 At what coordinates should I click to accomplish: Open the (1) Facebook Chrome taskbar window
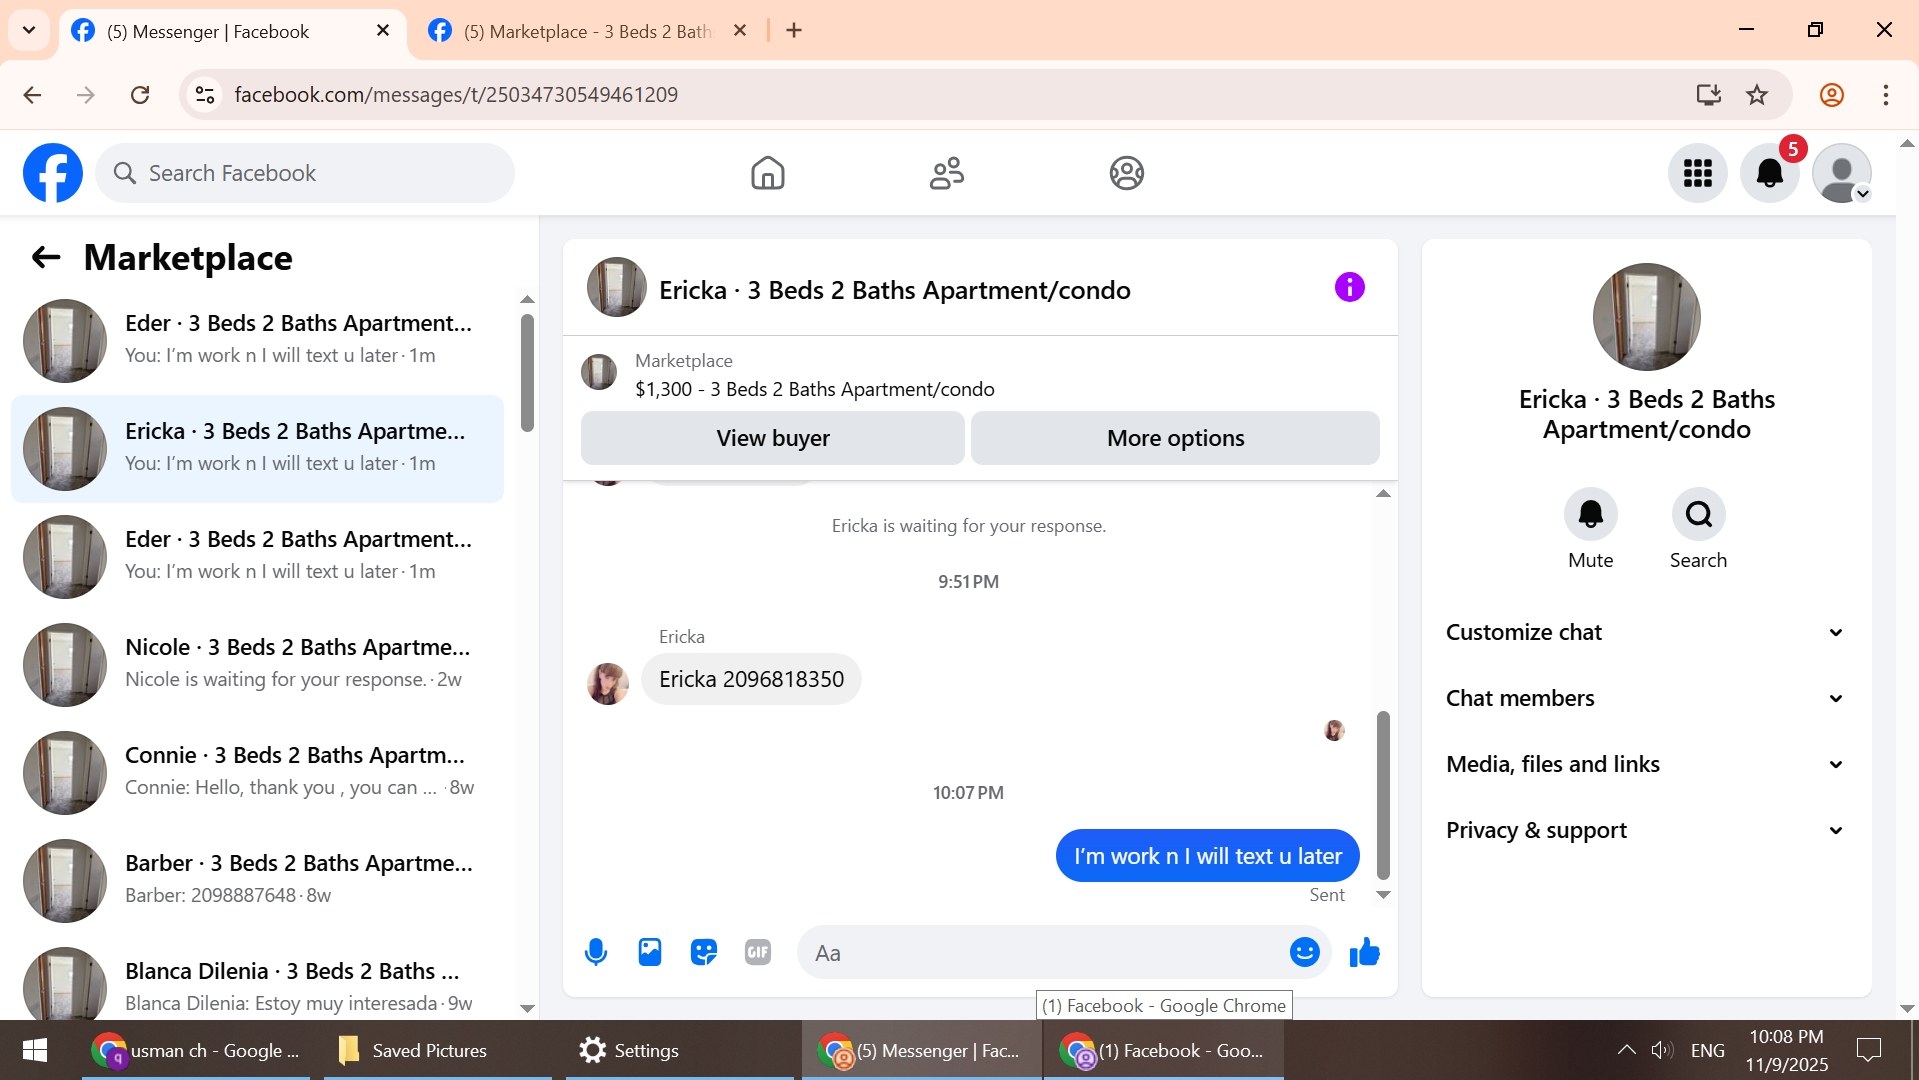[x=1164, y=1050]
